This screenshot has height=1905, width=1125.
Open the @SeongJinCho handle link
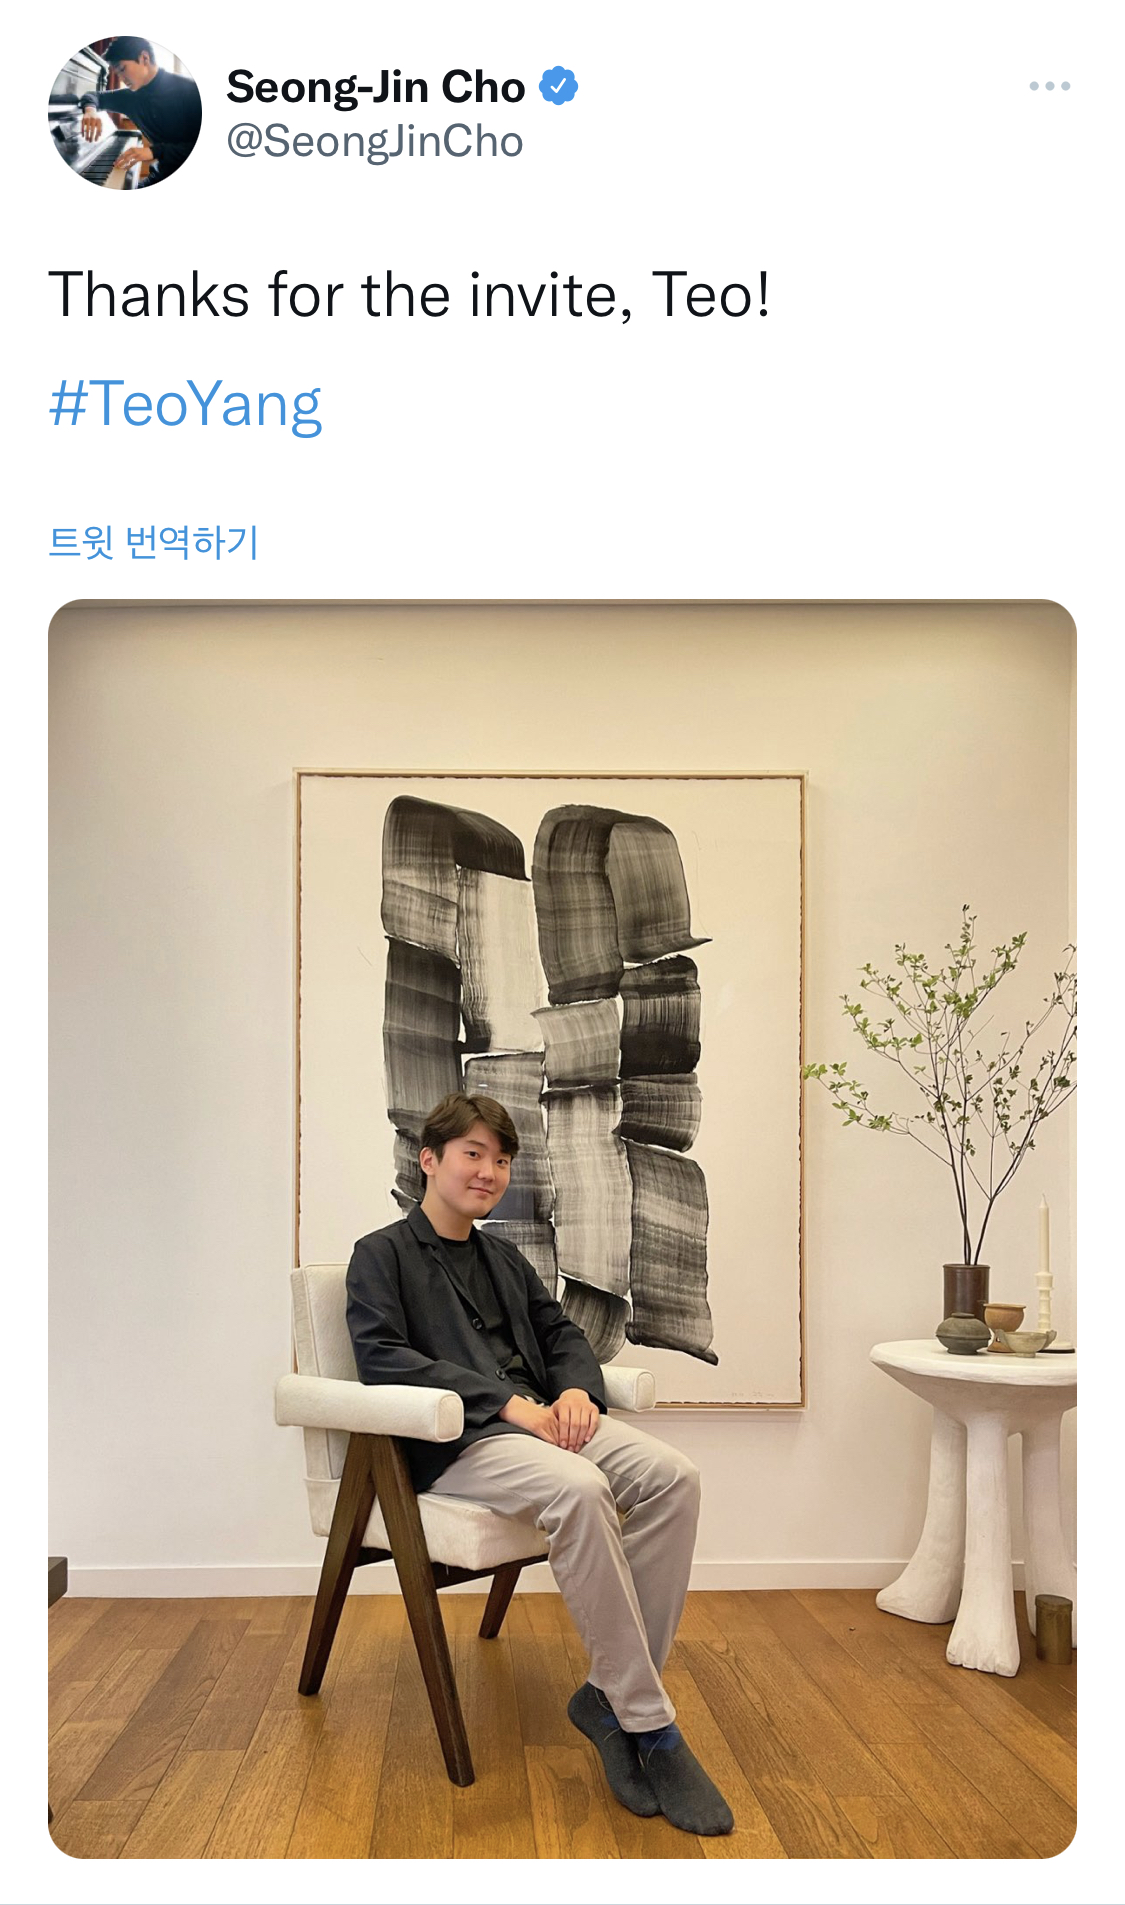374,142
